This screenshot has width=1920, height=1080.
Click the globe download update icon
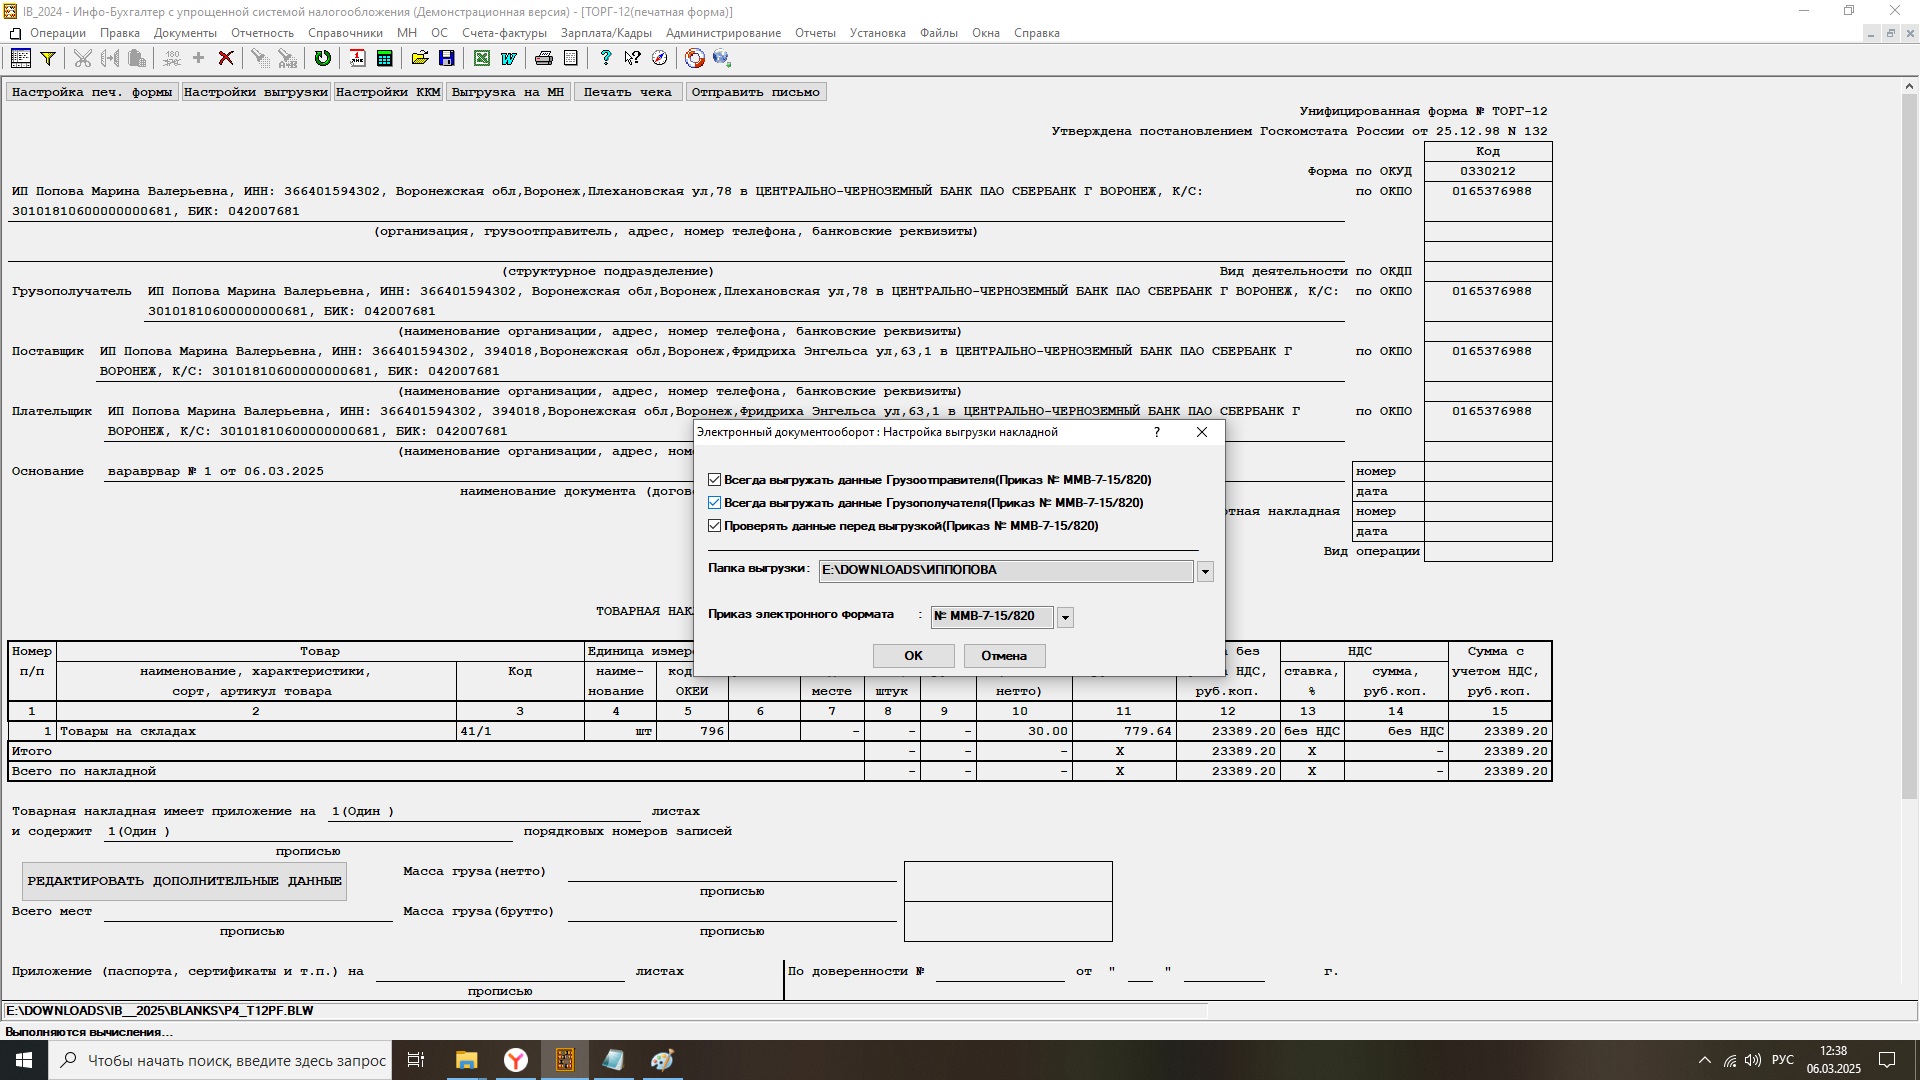pos(721,59)
